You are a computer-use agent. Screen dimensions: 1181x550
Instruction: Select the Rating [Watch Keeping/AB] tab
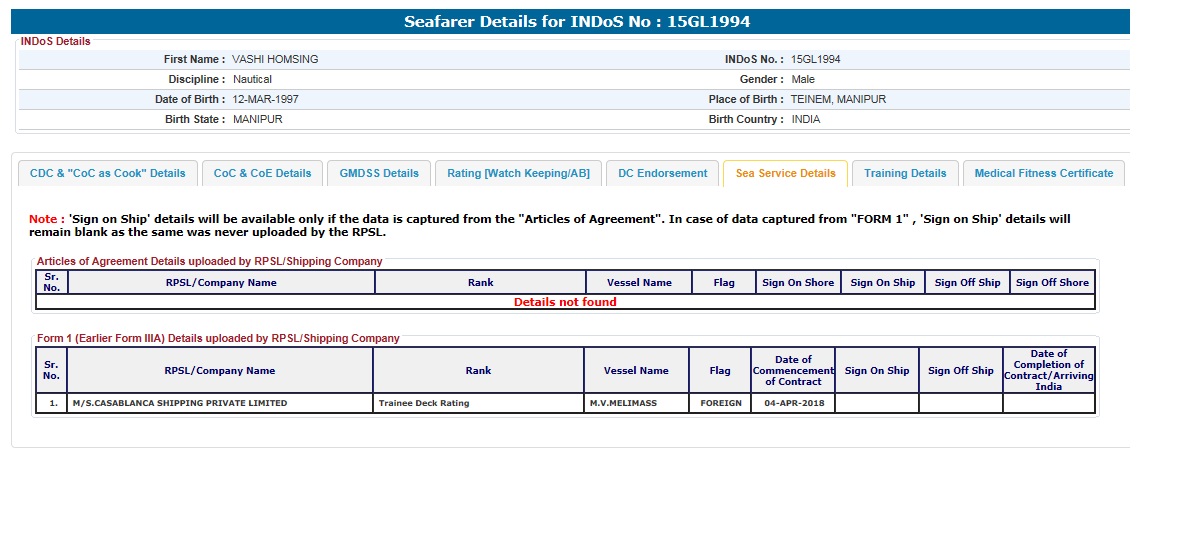coord(518,173)
